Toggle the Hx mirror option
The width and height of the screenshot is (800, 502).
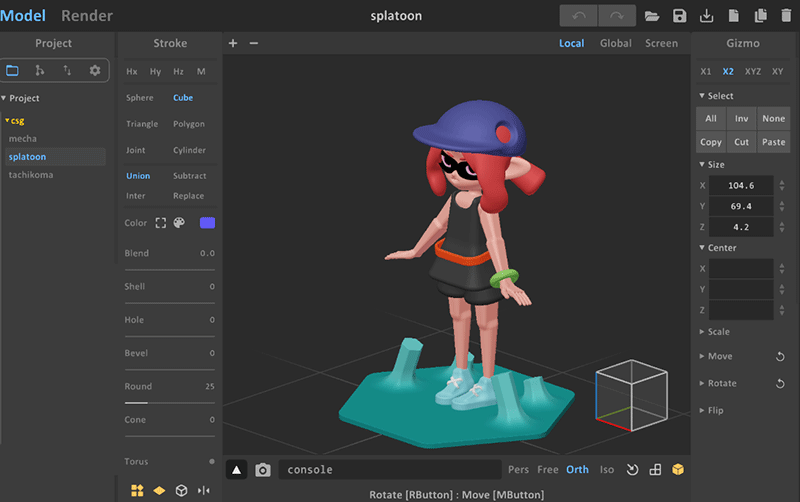pyautogui.click(x=132, y=71)
